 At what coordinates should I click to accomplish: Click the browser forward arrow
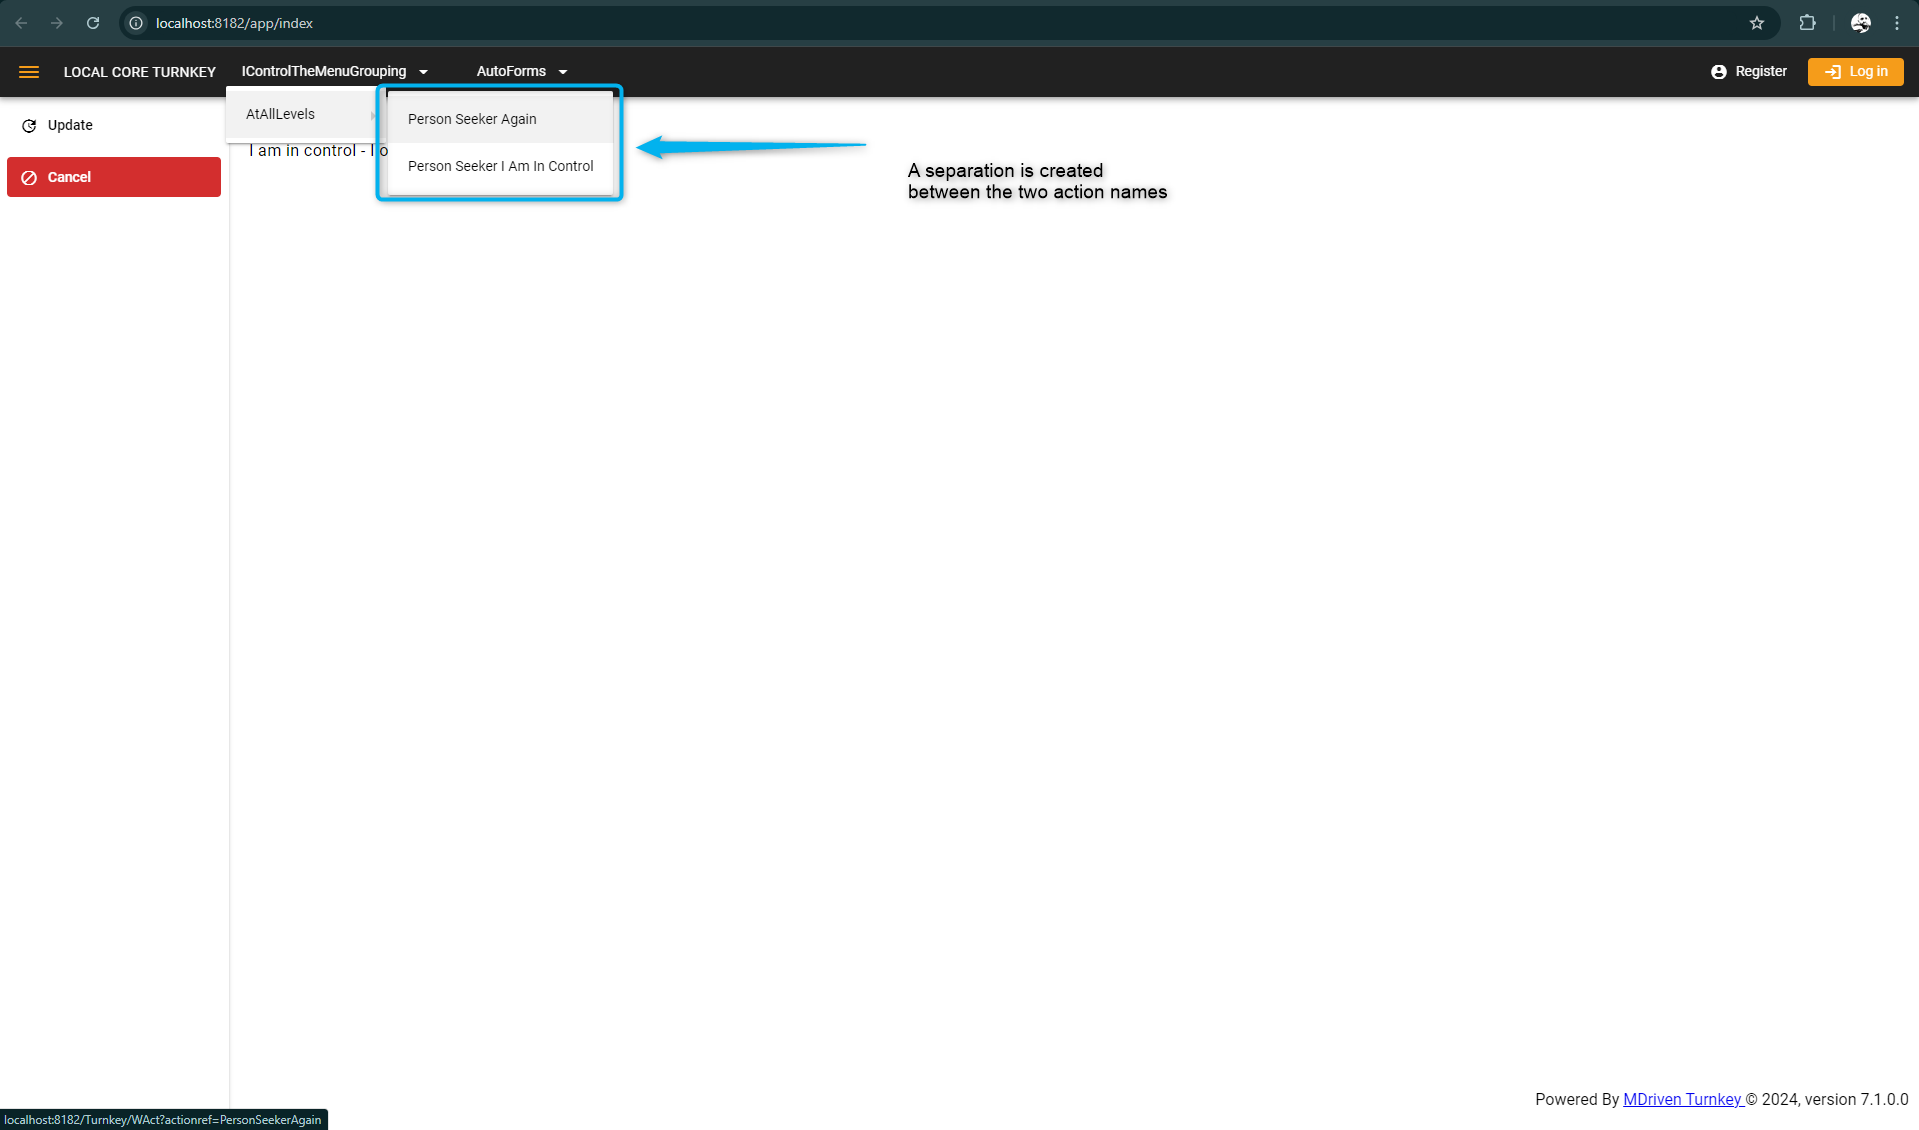click(x=57, y=23)
